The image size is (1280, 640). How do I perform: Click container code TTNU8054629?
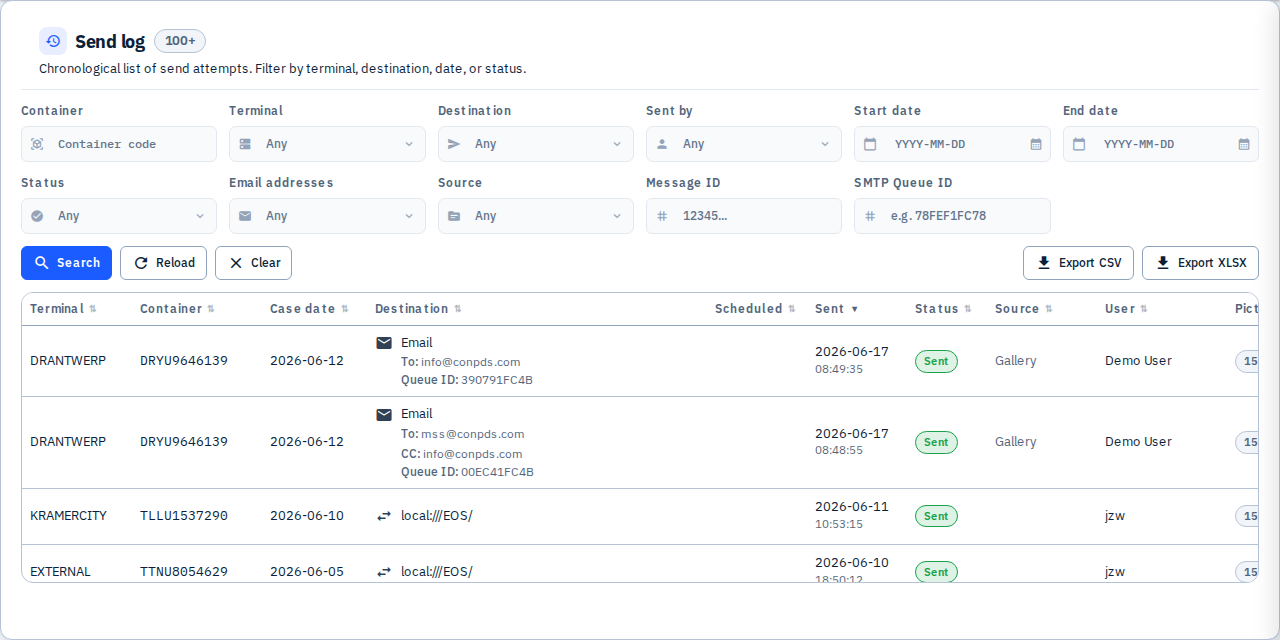(184, 572)
